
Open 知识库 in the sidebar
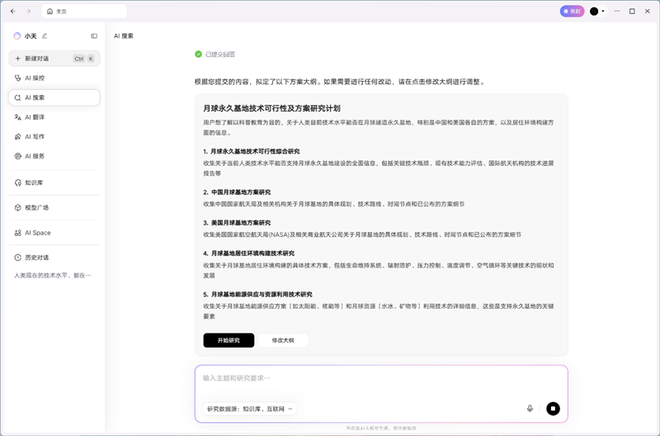pos(35,182)
